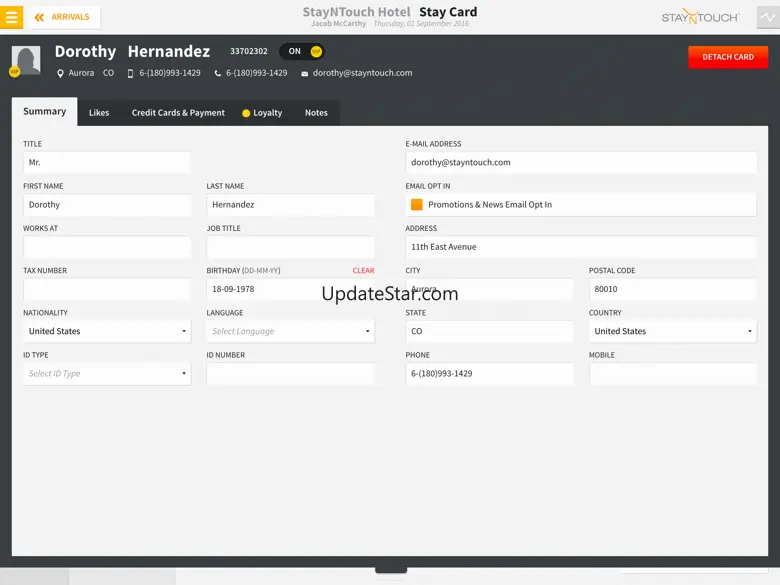Click the envelope email icon in header

pos(304,74)
